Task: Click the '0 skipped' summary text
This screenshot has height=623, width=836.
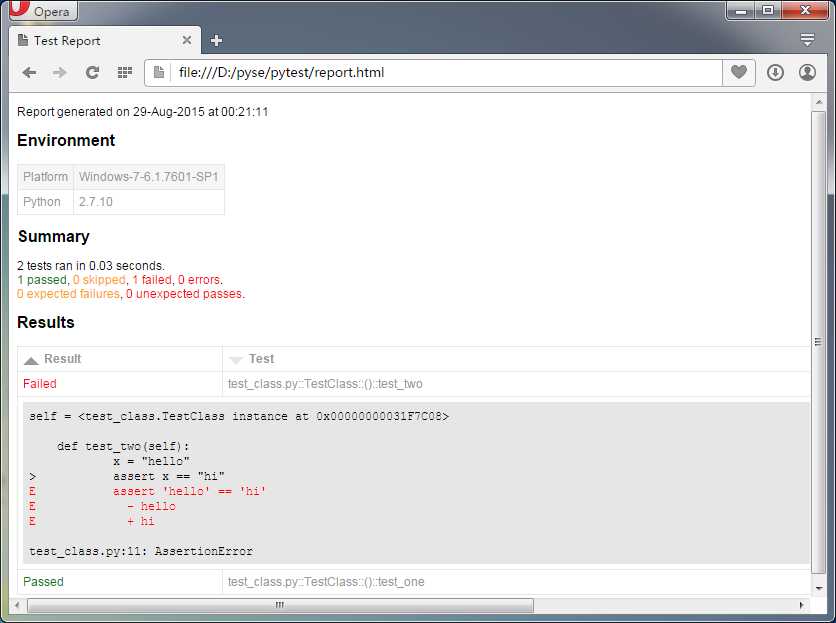Action: click(x=99, y=279)
